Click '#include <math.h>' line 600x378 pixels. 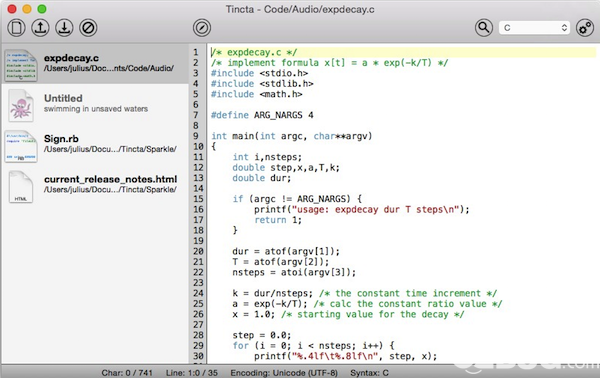(x=257, y=94)
